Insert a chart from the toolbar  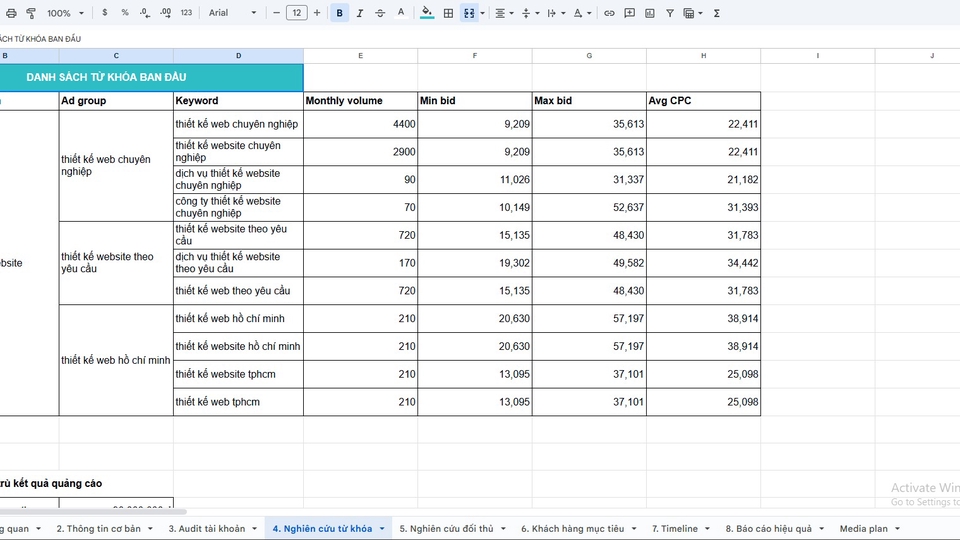point(649,13)
